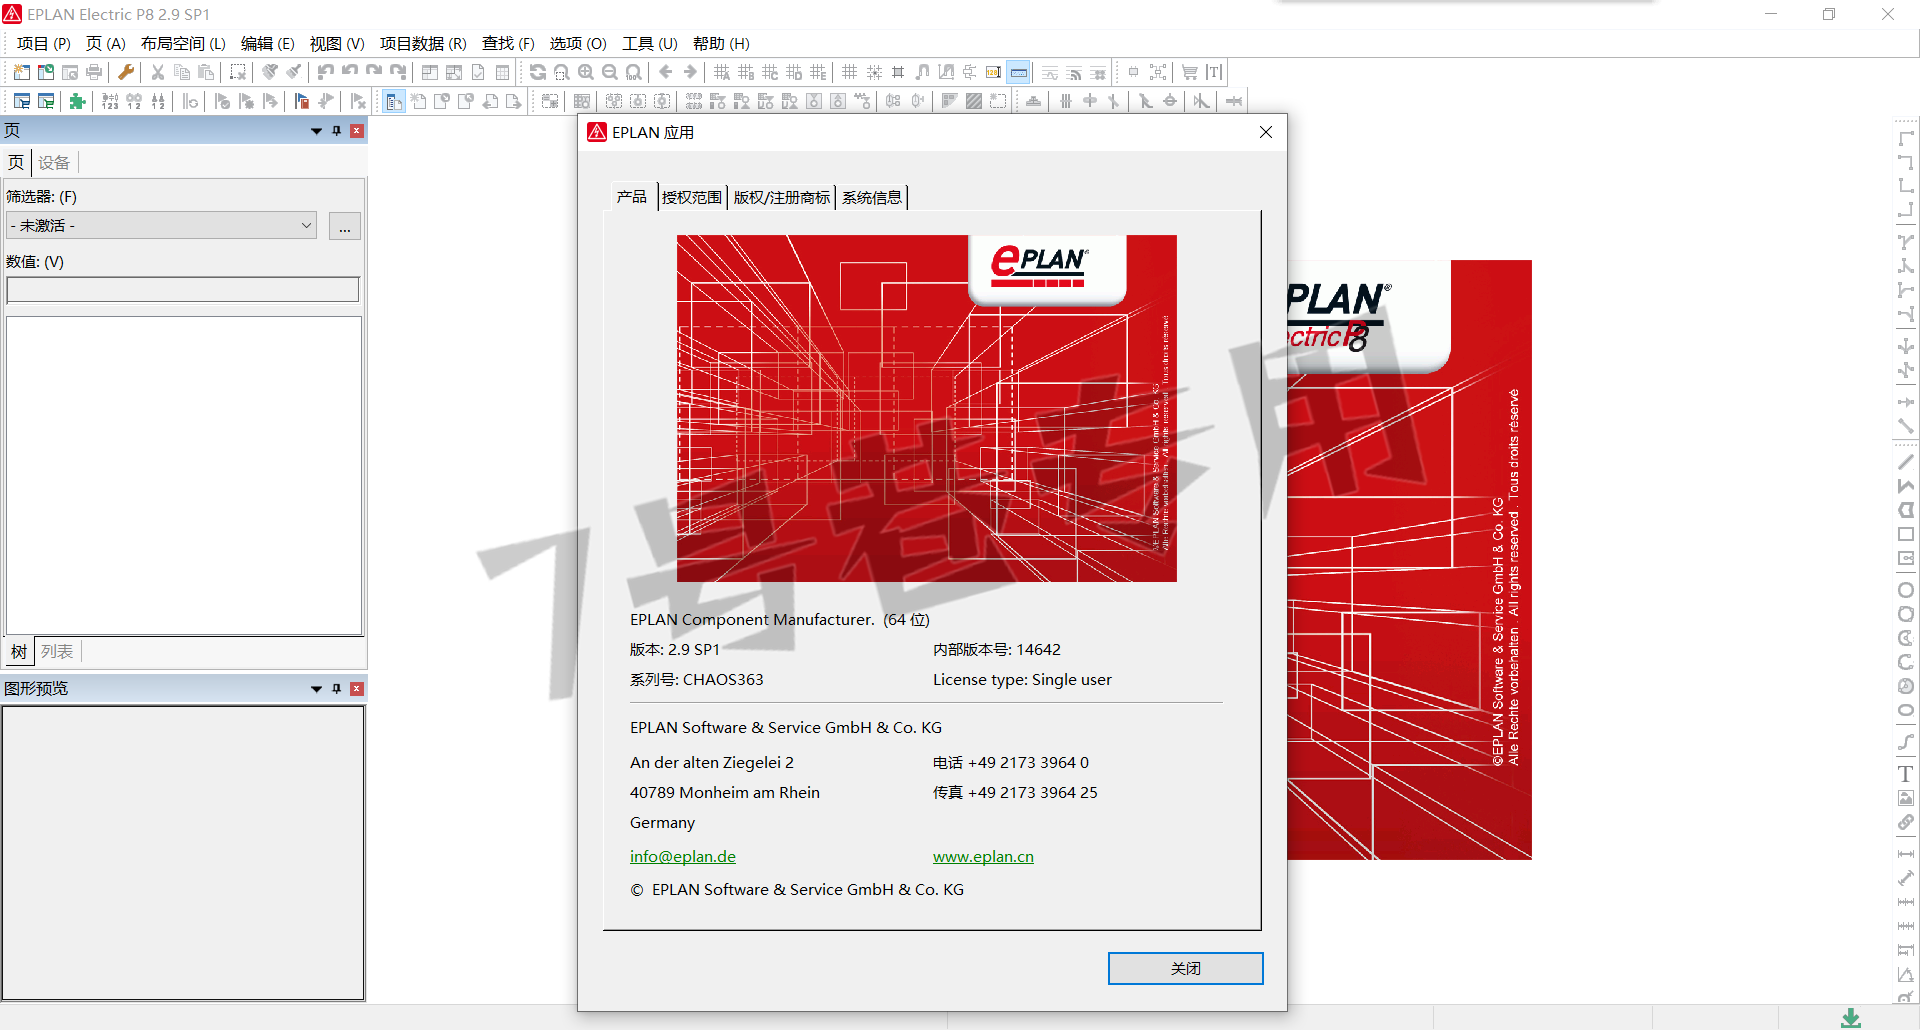Click the 图形预览 preview area
The width and height of the screenshot is (1920, 1030).
pyautogui.click(x=183, y=853)
